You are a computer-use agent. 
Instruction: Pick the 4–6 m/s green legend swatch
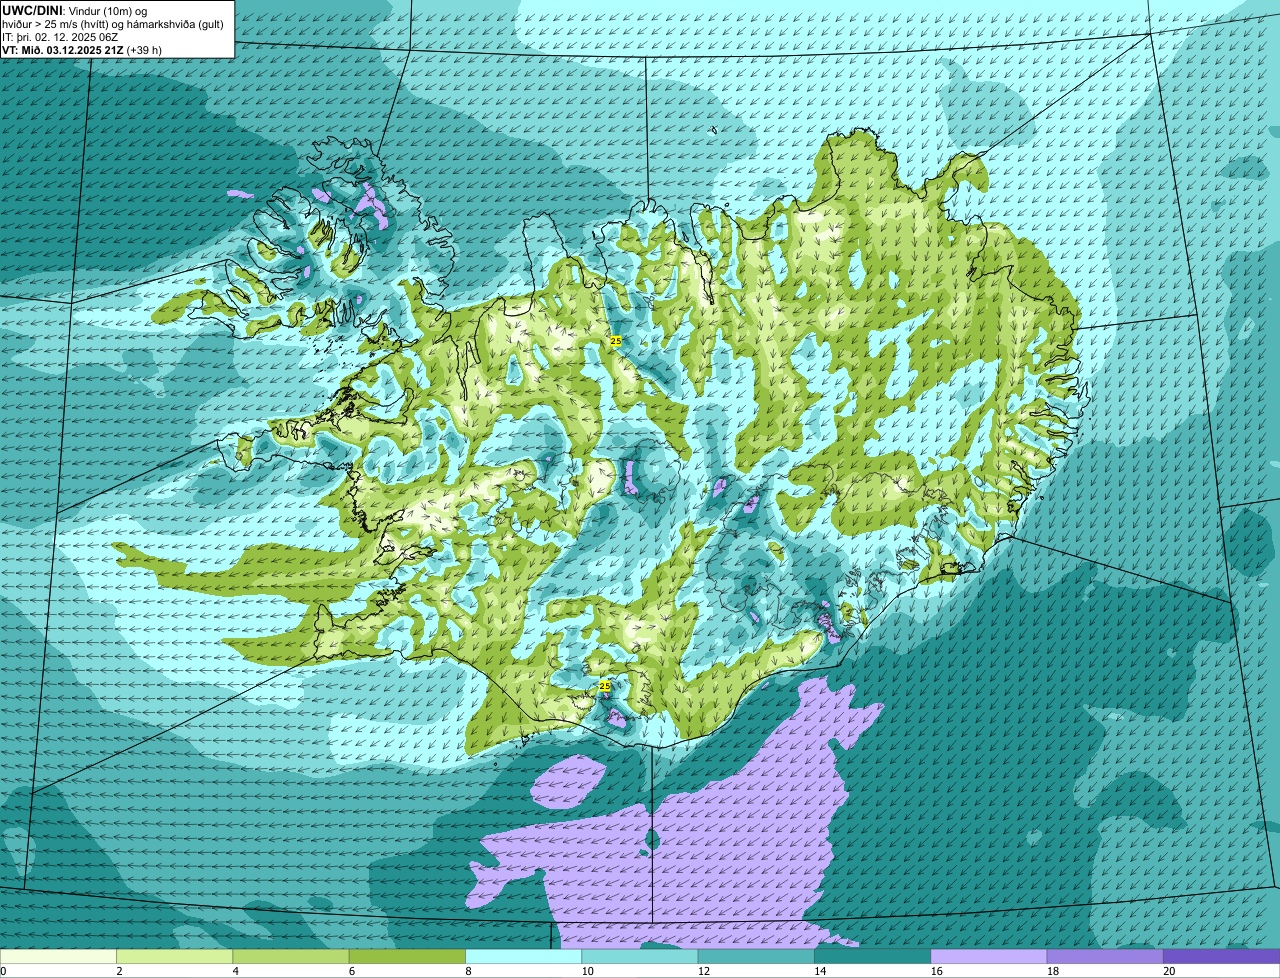coord(291,957)
